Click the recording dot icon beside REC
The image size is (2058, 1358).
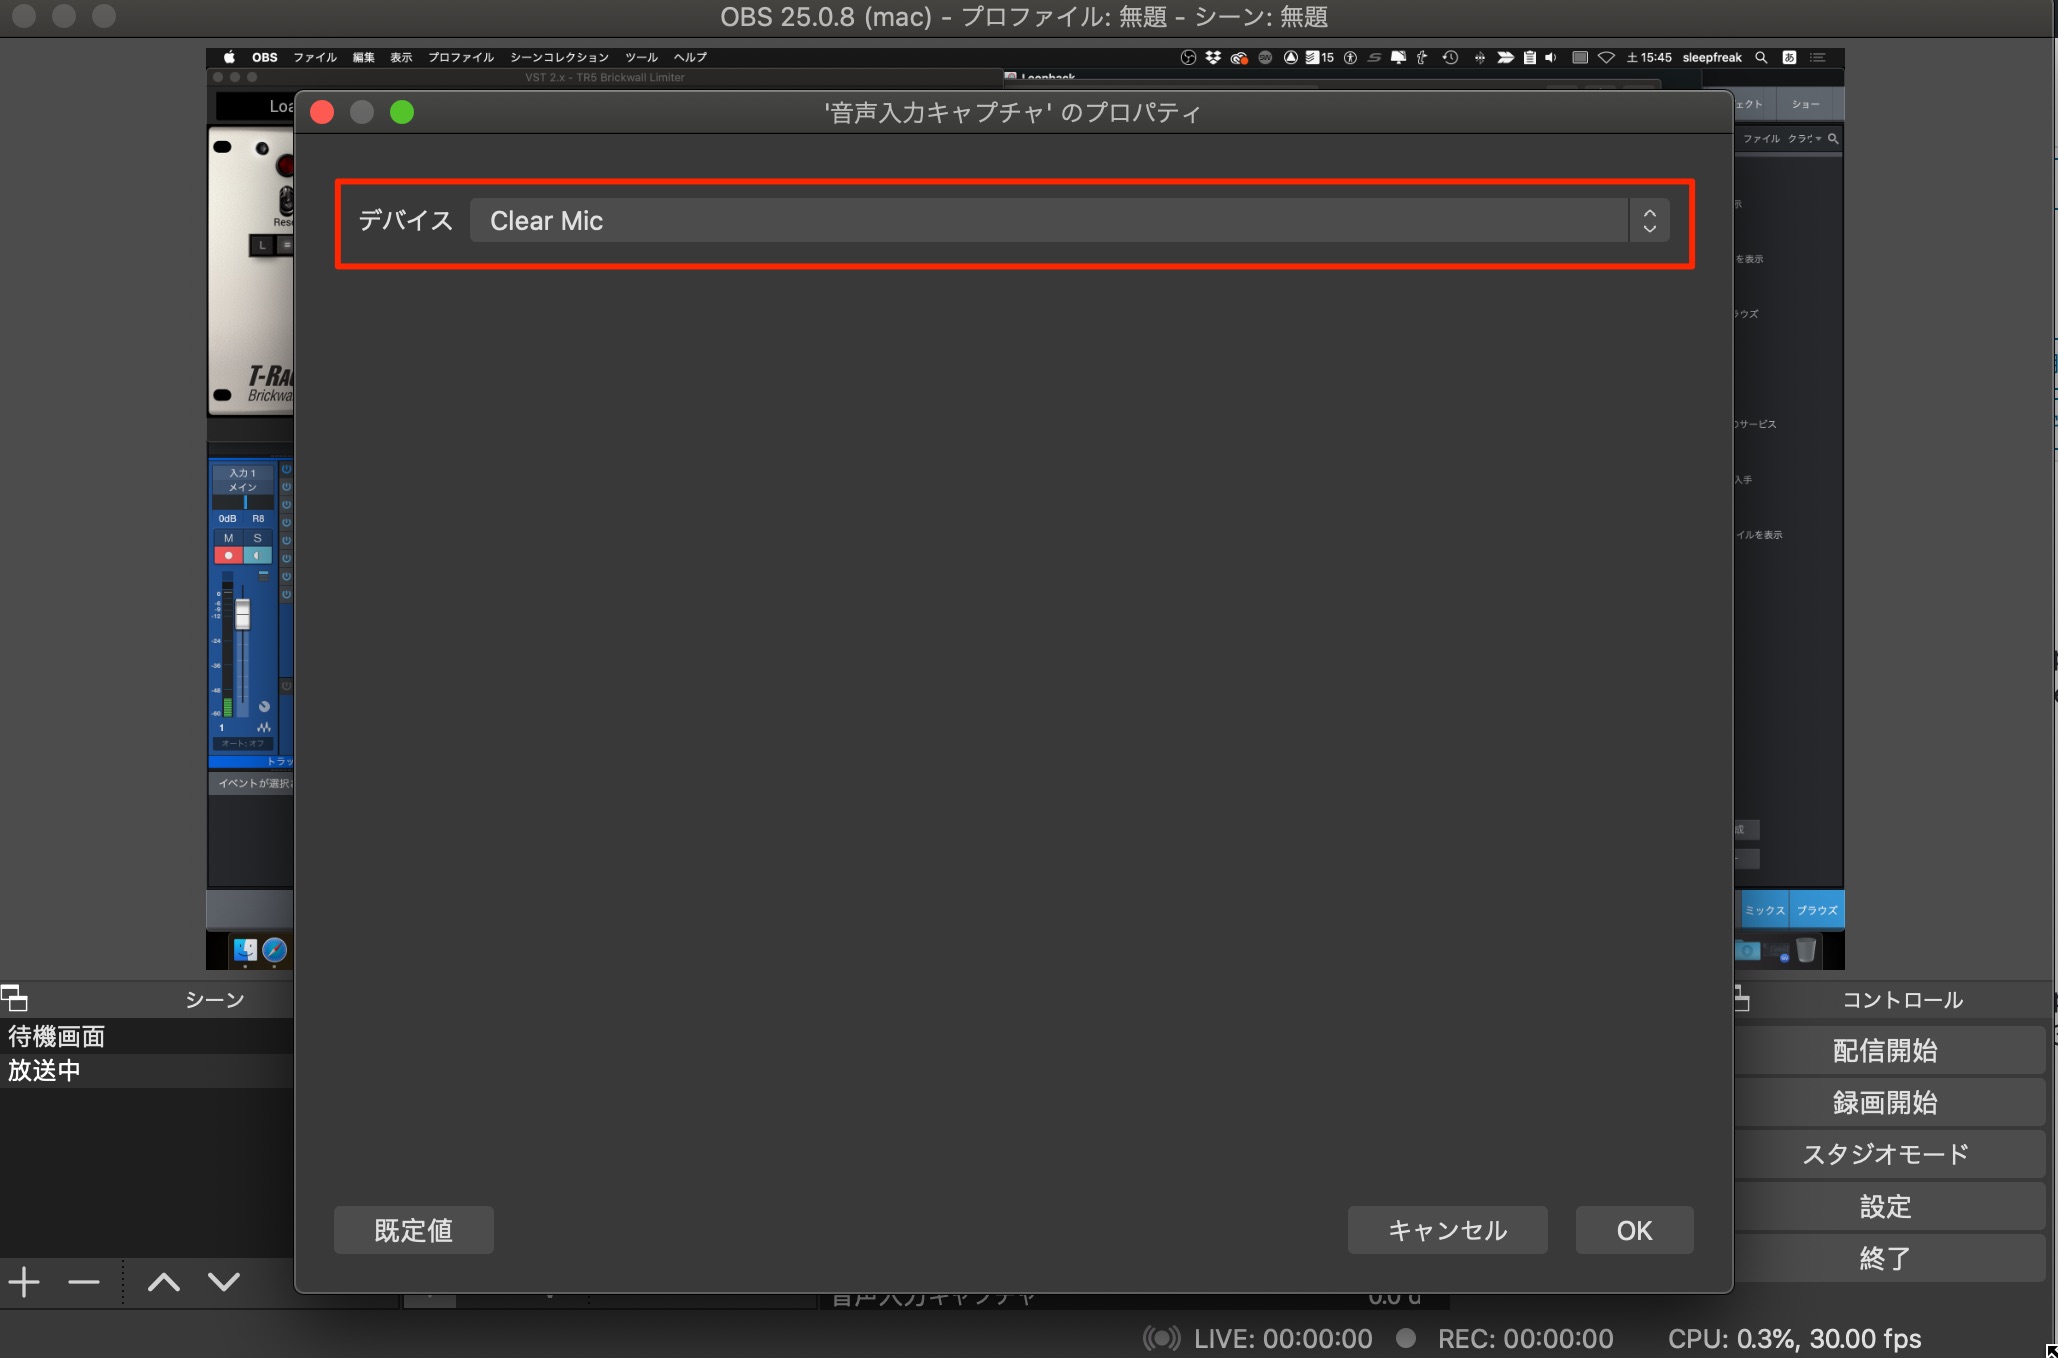[x=1406, y=1338]
